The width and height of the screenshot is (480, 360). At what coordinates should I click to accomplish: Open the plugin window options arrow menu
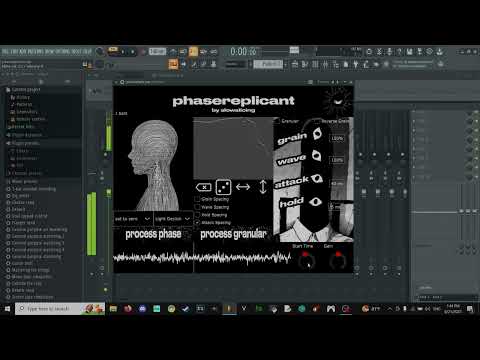[117, 82]
